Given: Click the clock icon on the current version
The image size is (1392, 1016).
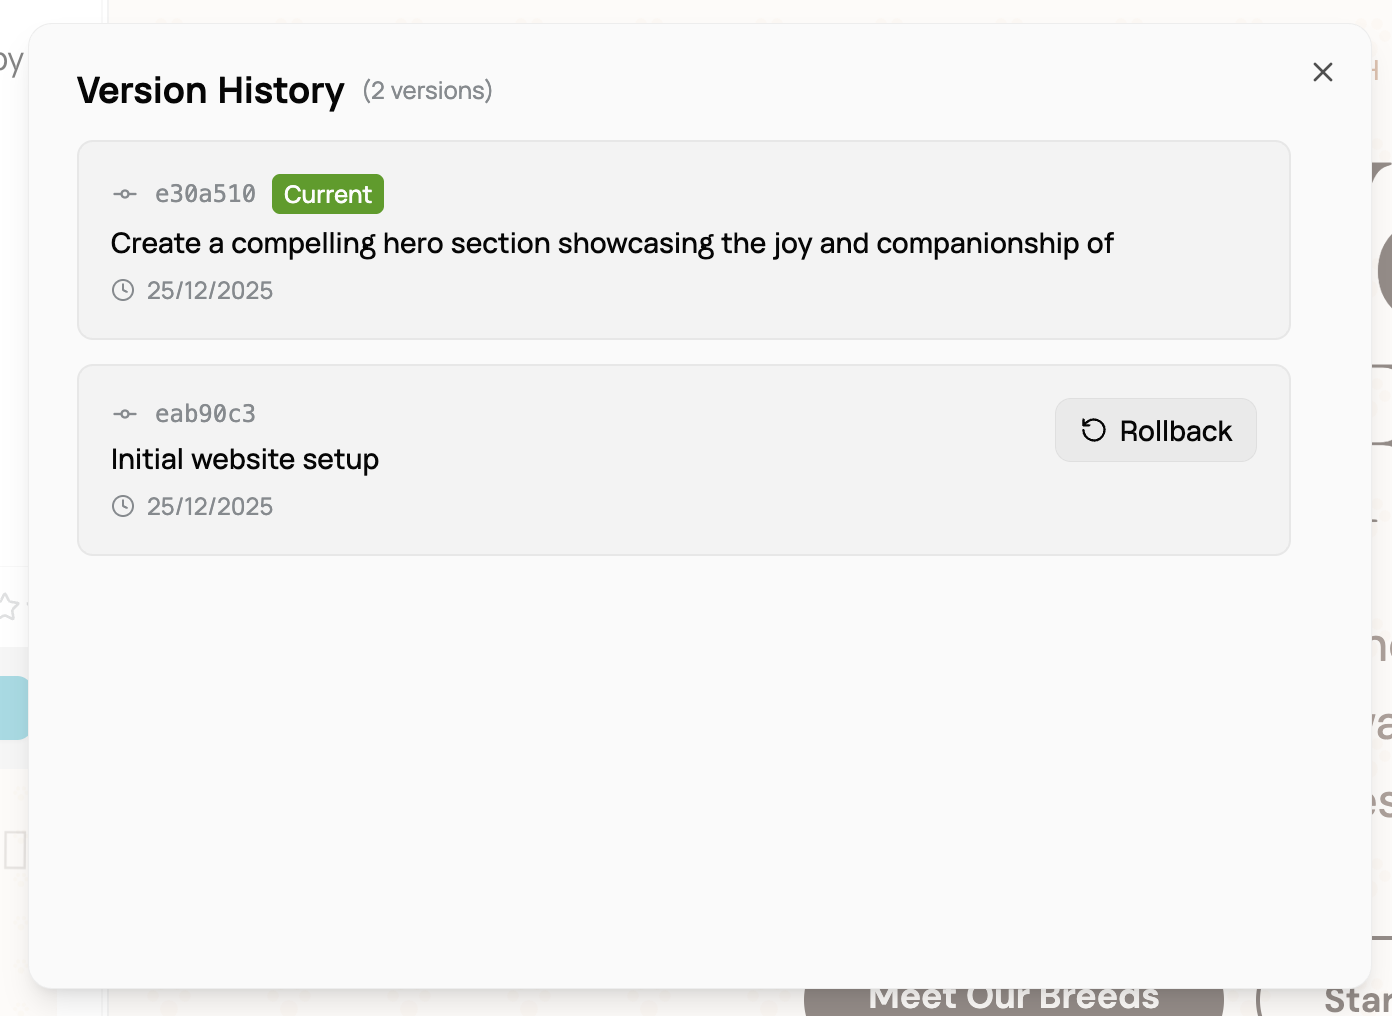Looking at the screenshot, I should [123, 291].
